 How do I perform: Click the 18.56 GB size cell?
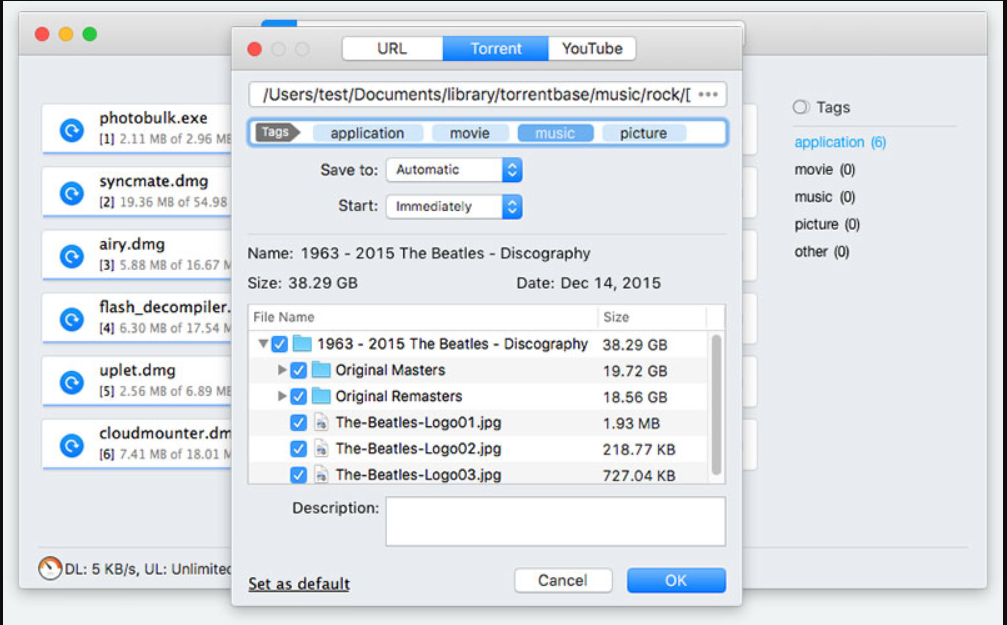pos(635,397)
